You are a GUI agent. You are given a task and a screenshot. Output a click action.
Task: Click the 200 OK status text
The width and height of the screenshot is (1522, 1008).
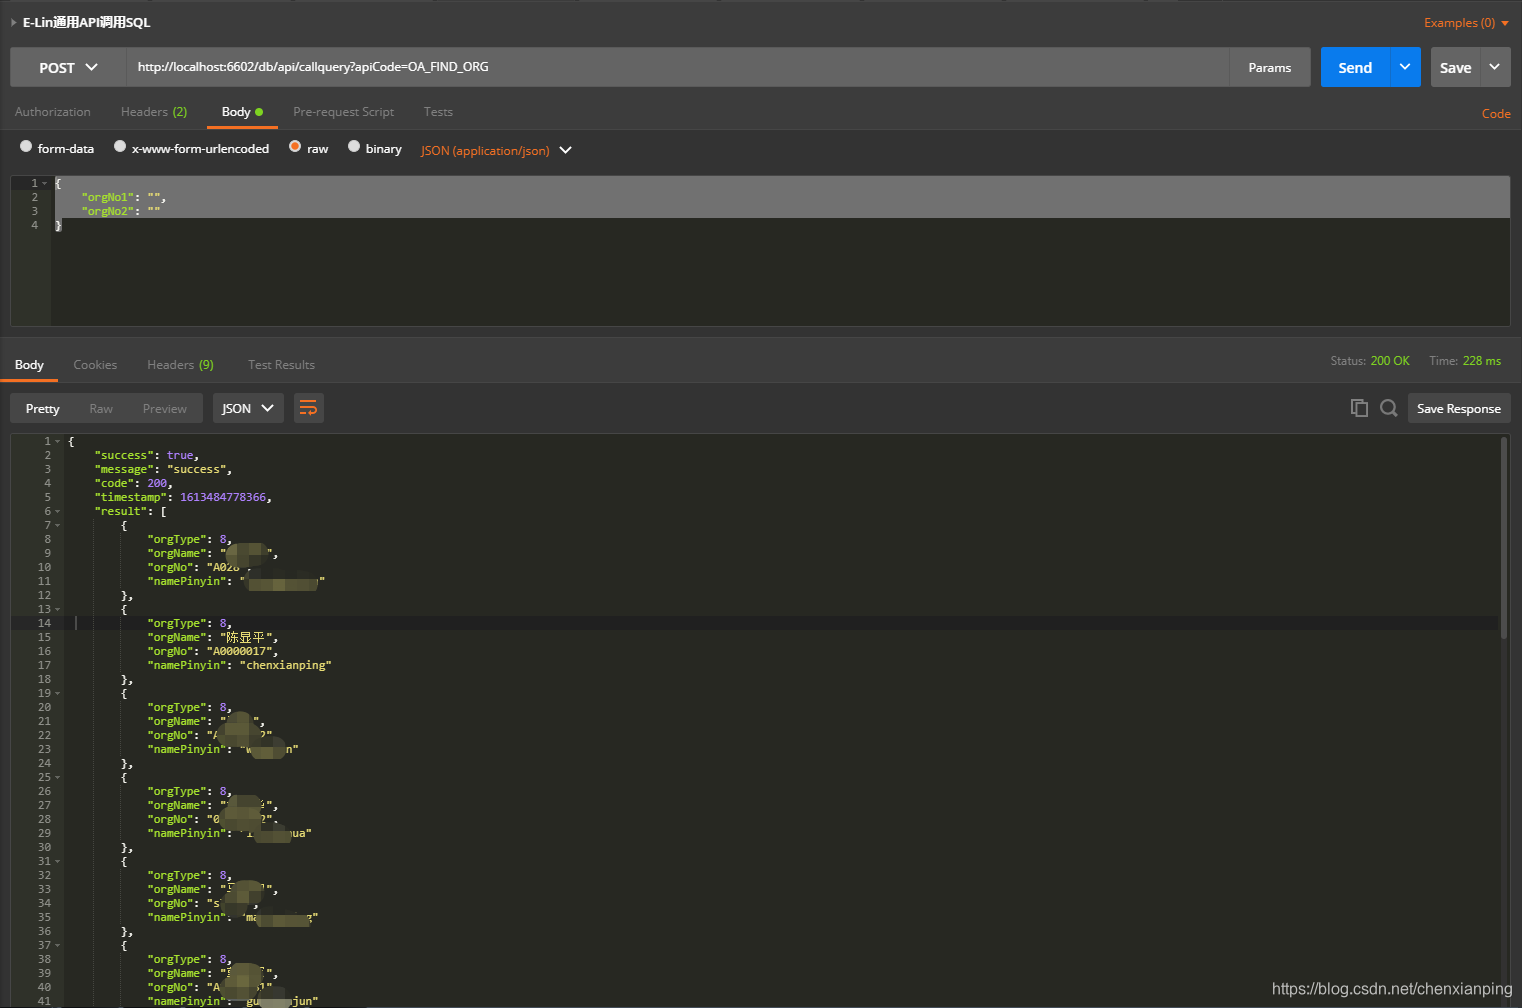[1390, 361]
